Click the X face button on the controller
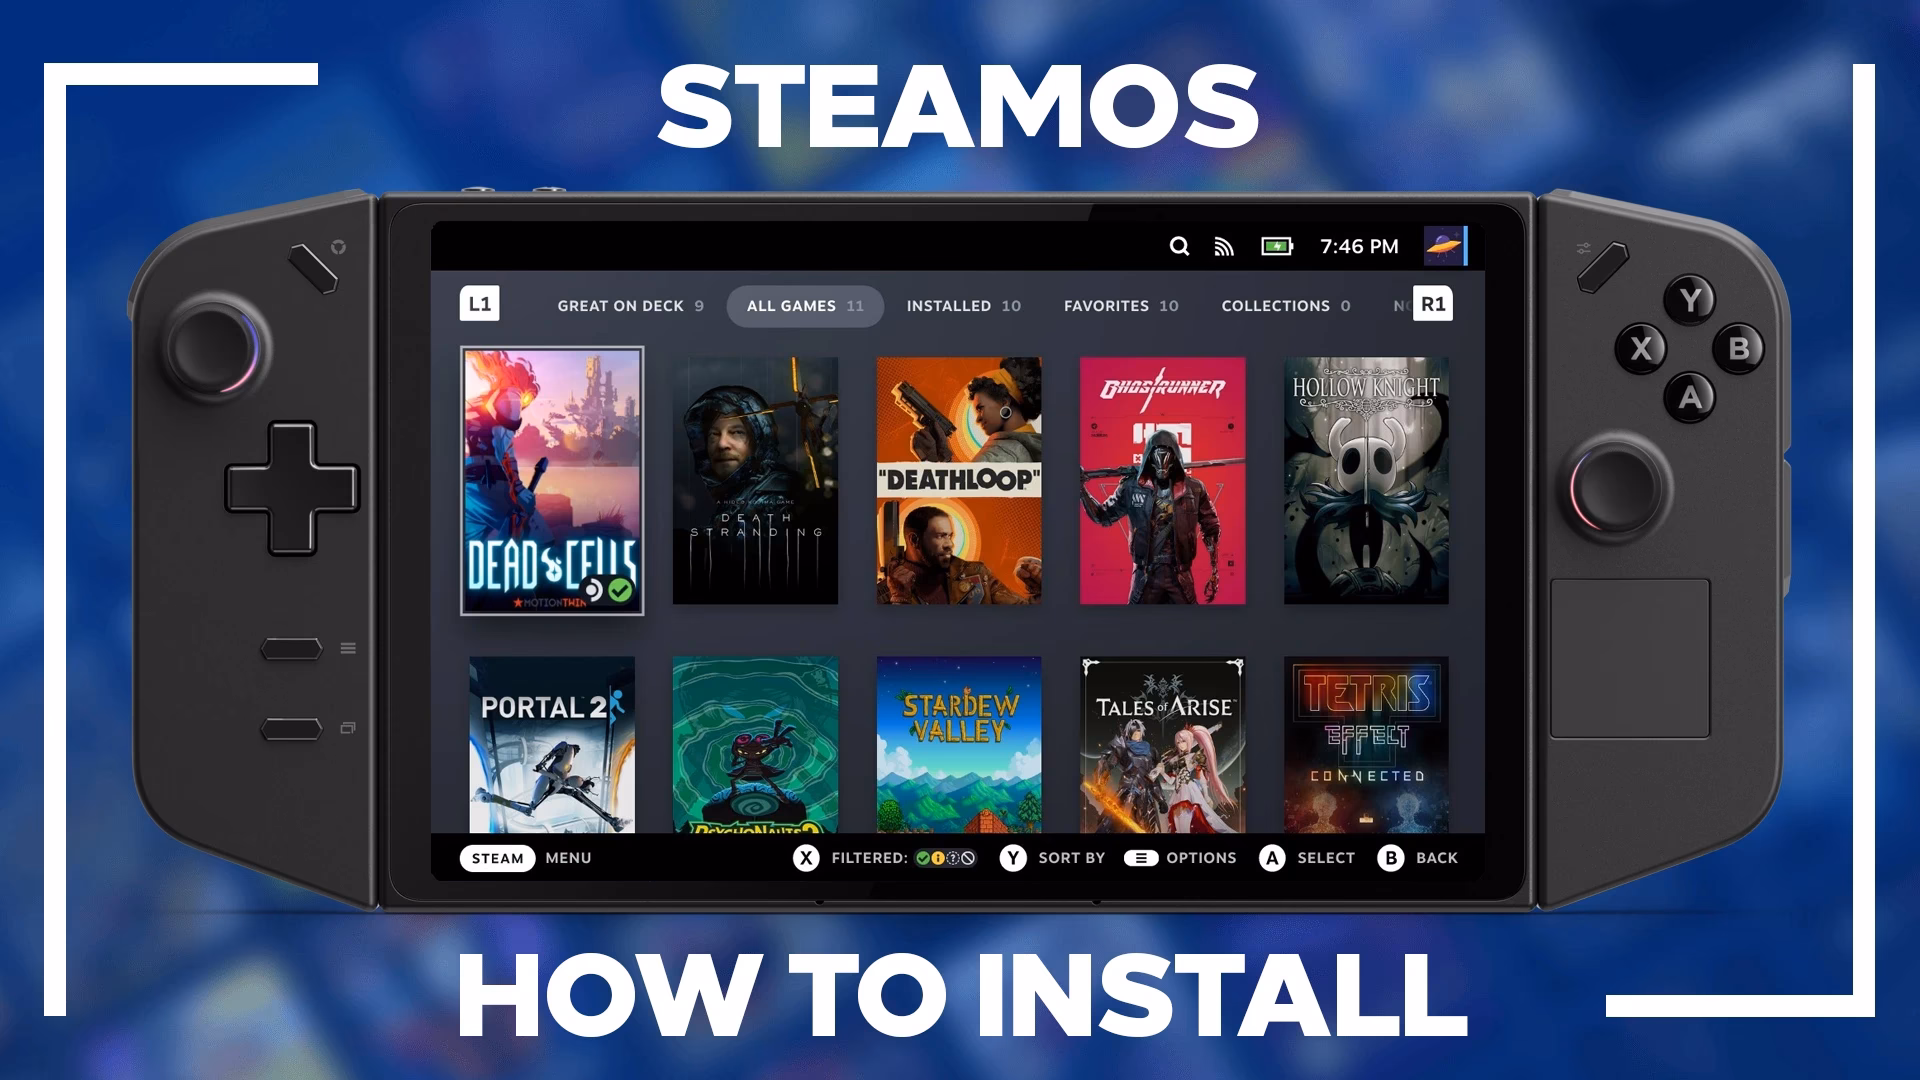Screen dimensions: 1920x1080 [x=1641, y=349]
